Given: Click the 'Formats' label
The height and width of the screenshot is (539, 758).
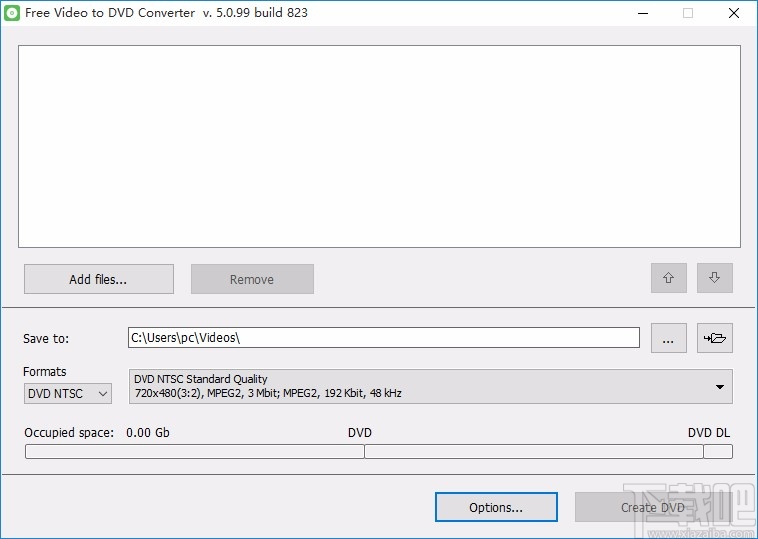Looking at the screenshot, I should click(44, 372).
